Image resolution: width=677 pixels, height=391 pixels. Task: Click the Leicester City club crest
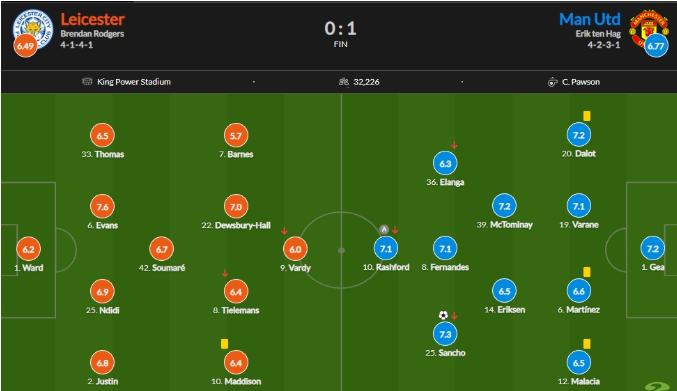[x=33, y=29]
